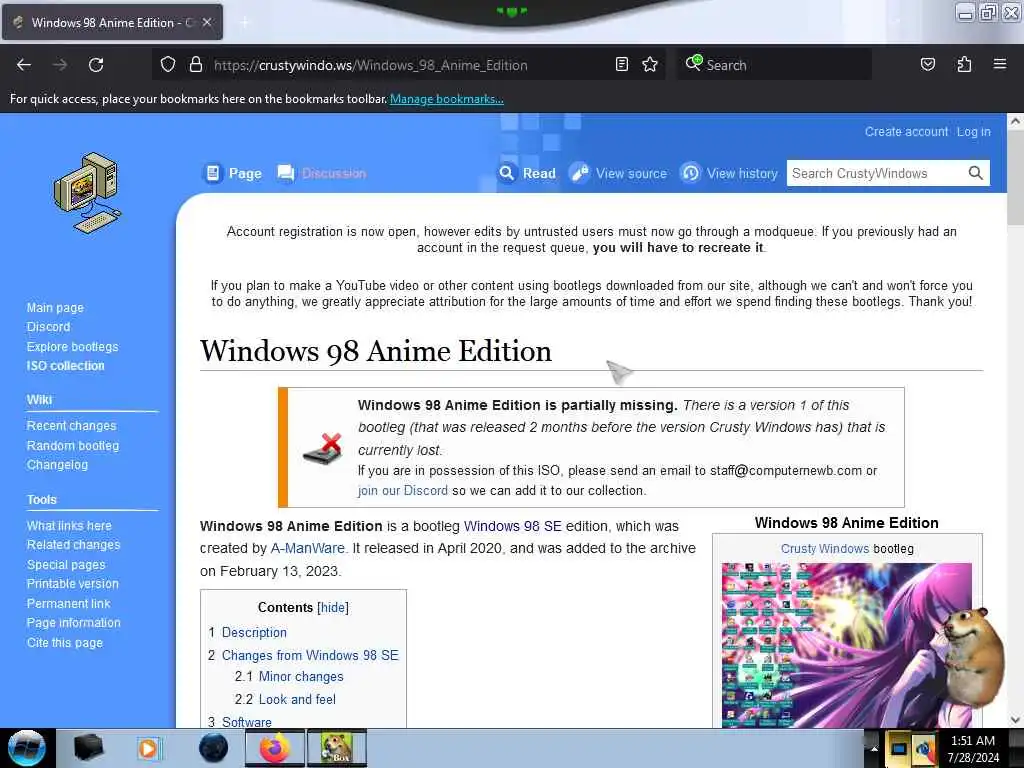Open Recent changes sidebar link
1024x768 pixels.
tap(71, 425)
